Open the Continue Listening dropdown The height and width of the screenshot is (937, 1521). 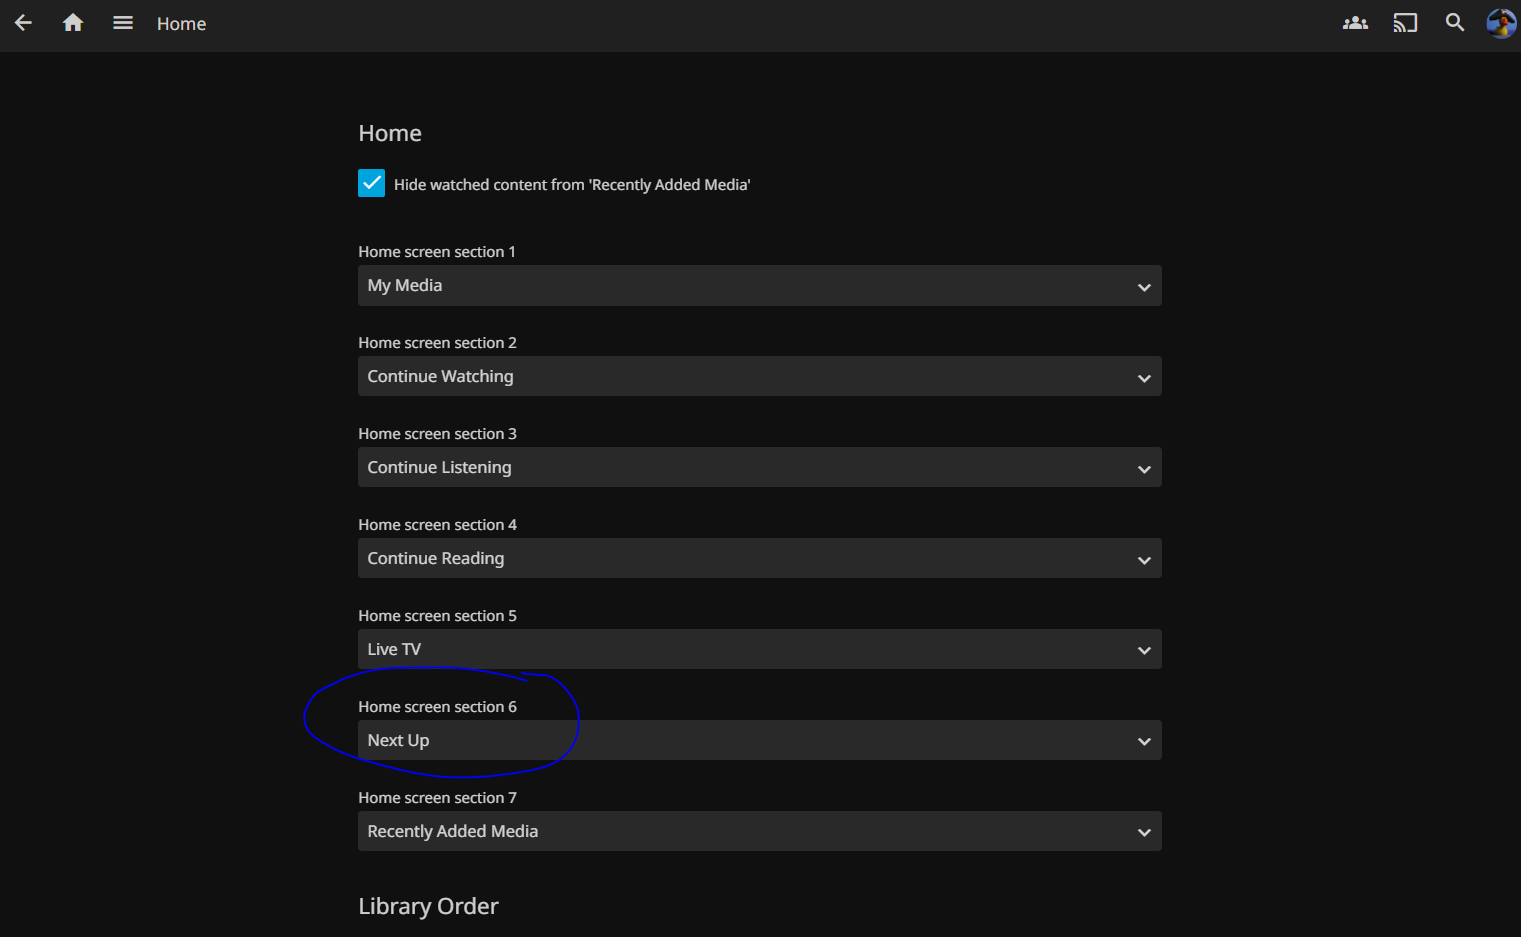point(759,468)
